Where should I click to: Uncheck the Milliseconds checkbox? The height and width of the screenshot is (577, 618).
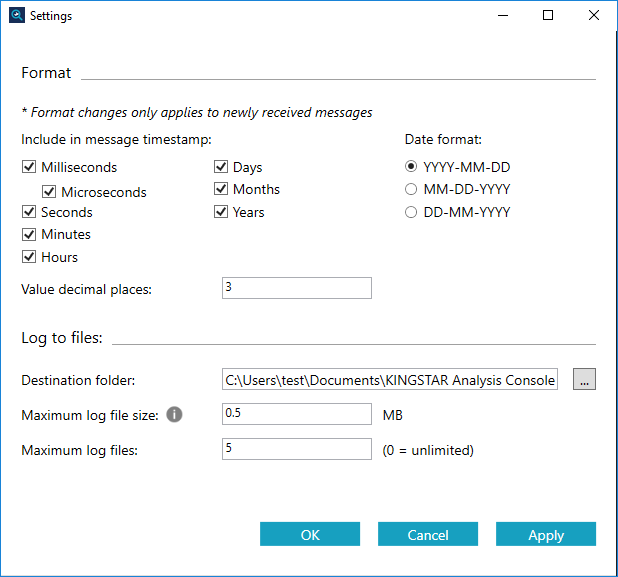[x=29, y=168]
